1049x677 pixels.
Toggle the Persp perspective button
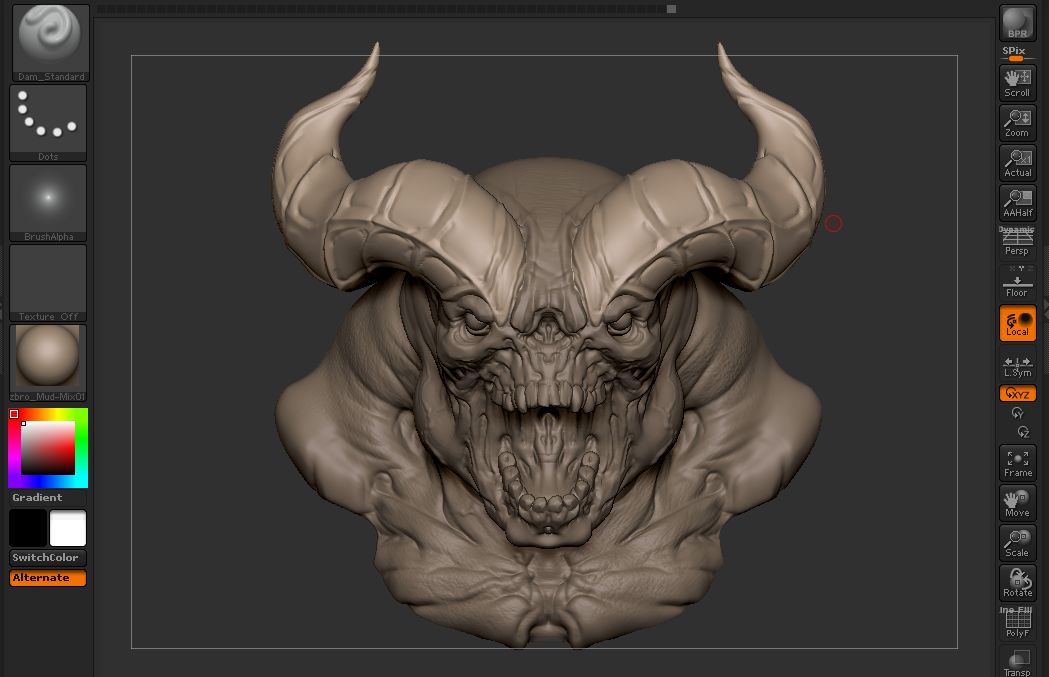(x=1018, y=242)
